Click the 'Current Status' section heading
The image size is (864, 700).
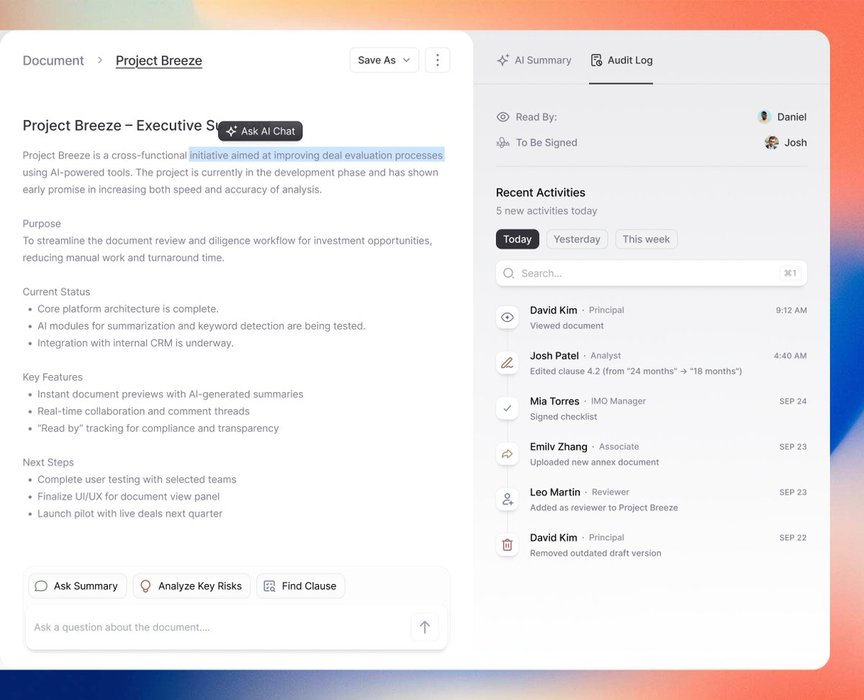(56, 292)
